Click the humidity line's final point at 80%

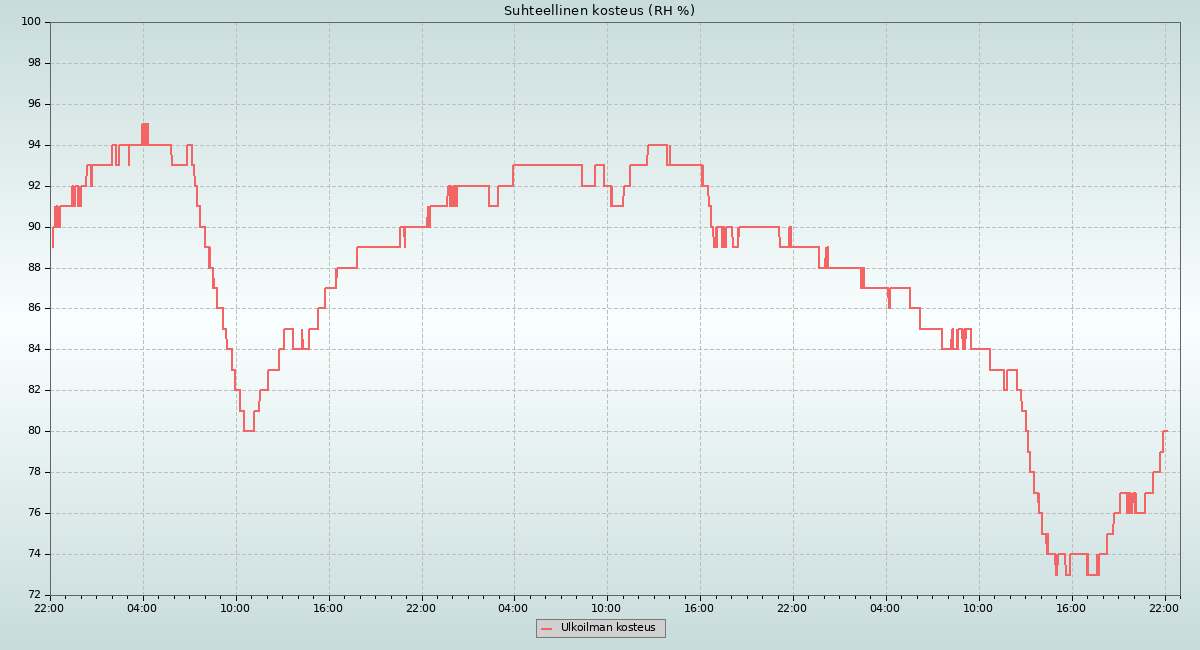[x=1165, y=431]
